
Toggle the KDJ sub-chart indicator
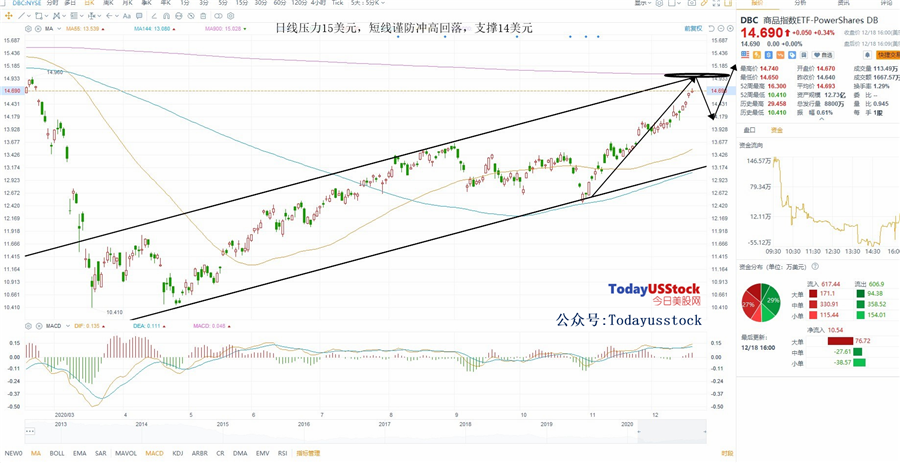tap(177, 453)
